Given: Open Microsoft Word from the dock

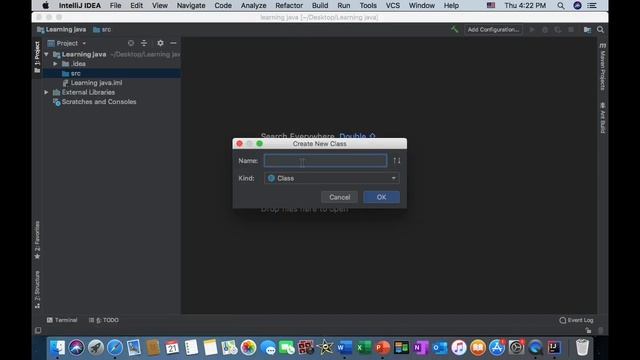Looking at the screenshot, I should click(x=344, y=347).
